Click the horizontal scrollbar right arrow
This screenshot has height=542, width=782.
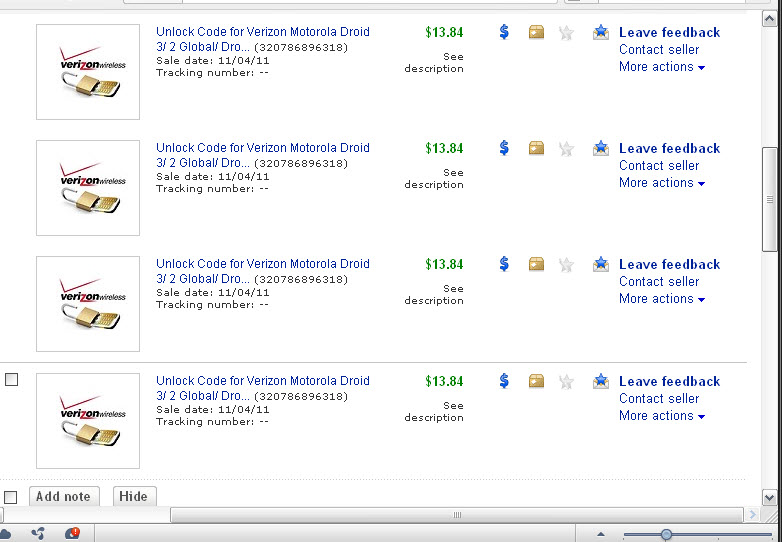(x=753, y=515)
